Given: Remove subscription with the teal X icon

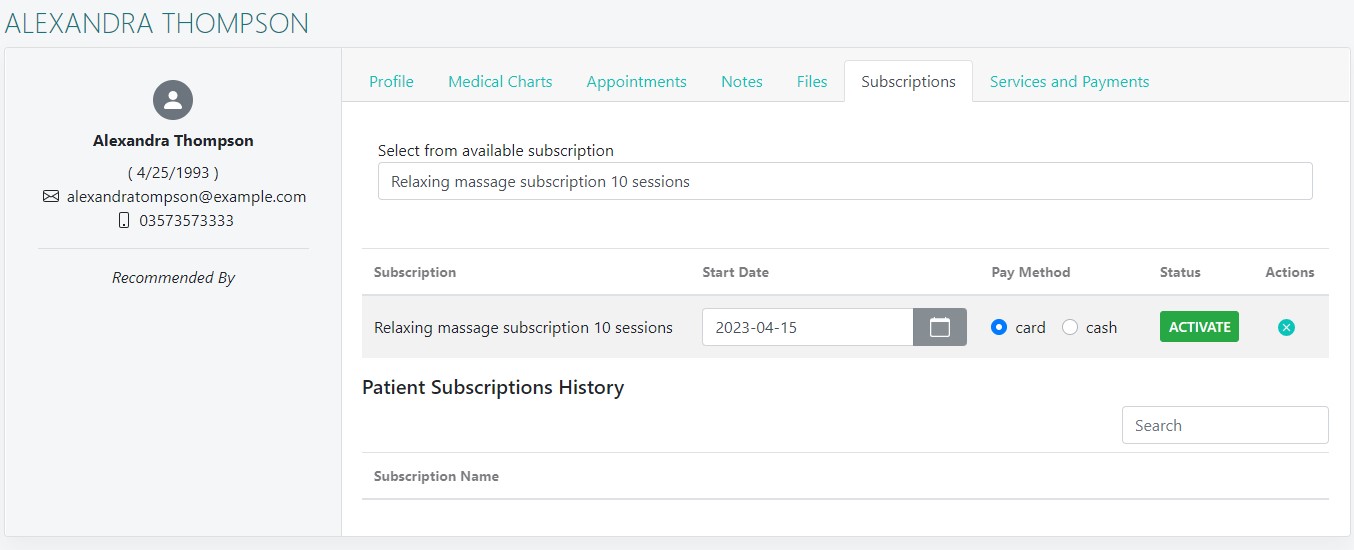Looking at the screenshot, I should pos(1286,327).
